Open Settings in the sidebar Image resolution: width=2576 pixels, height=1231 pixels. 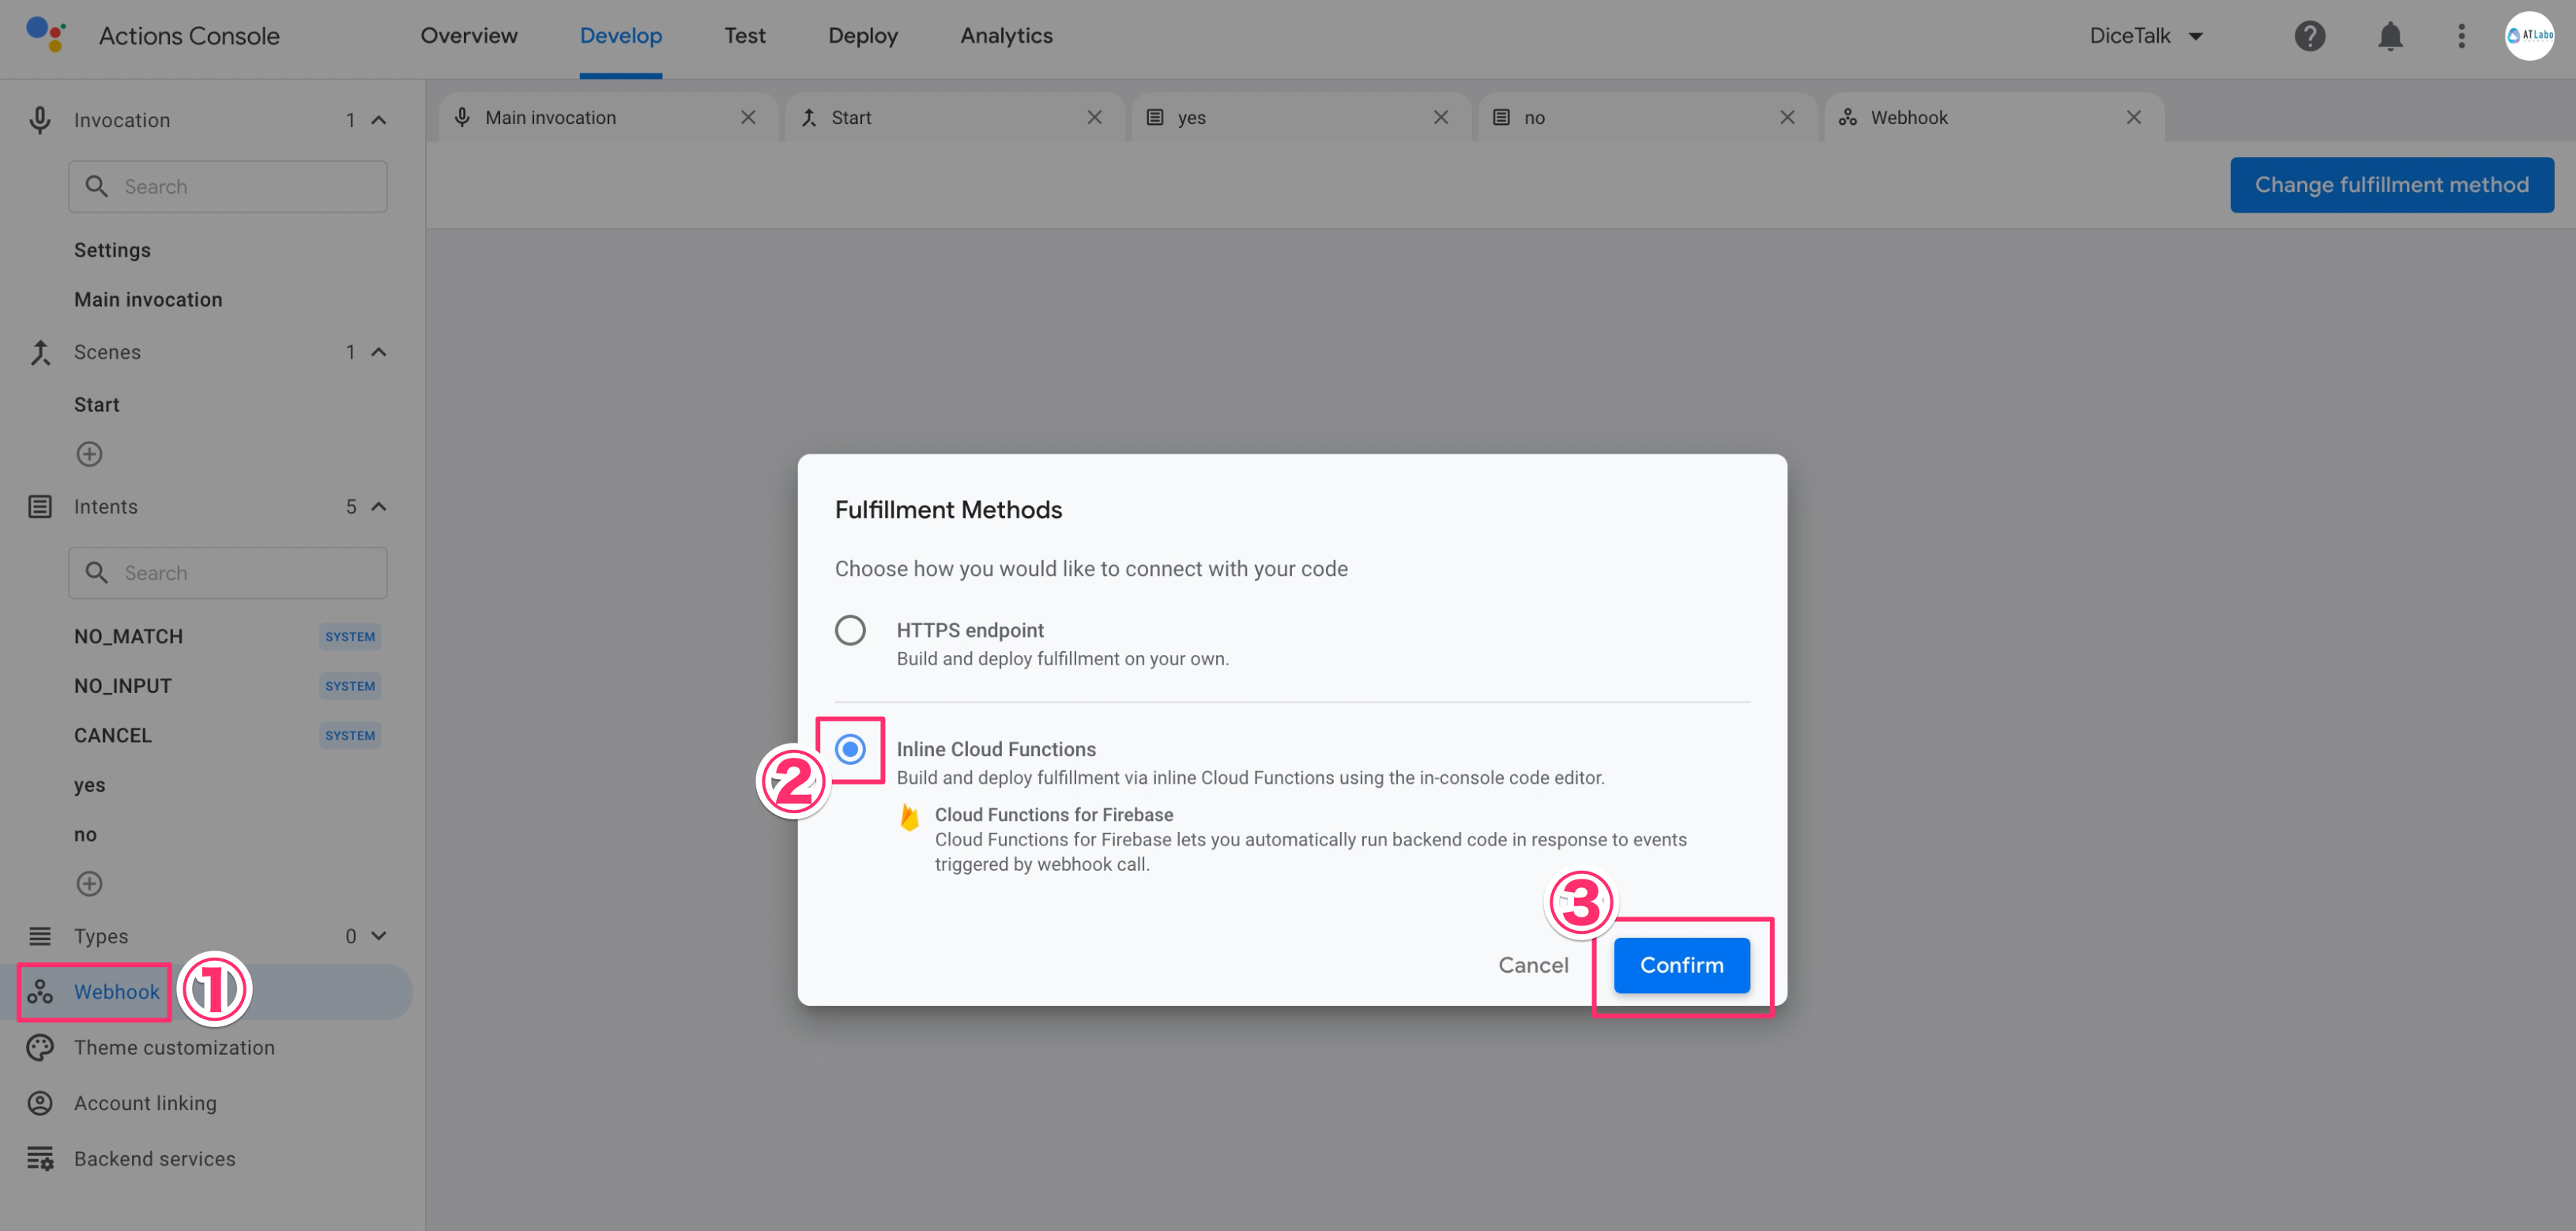coord(112,250)
